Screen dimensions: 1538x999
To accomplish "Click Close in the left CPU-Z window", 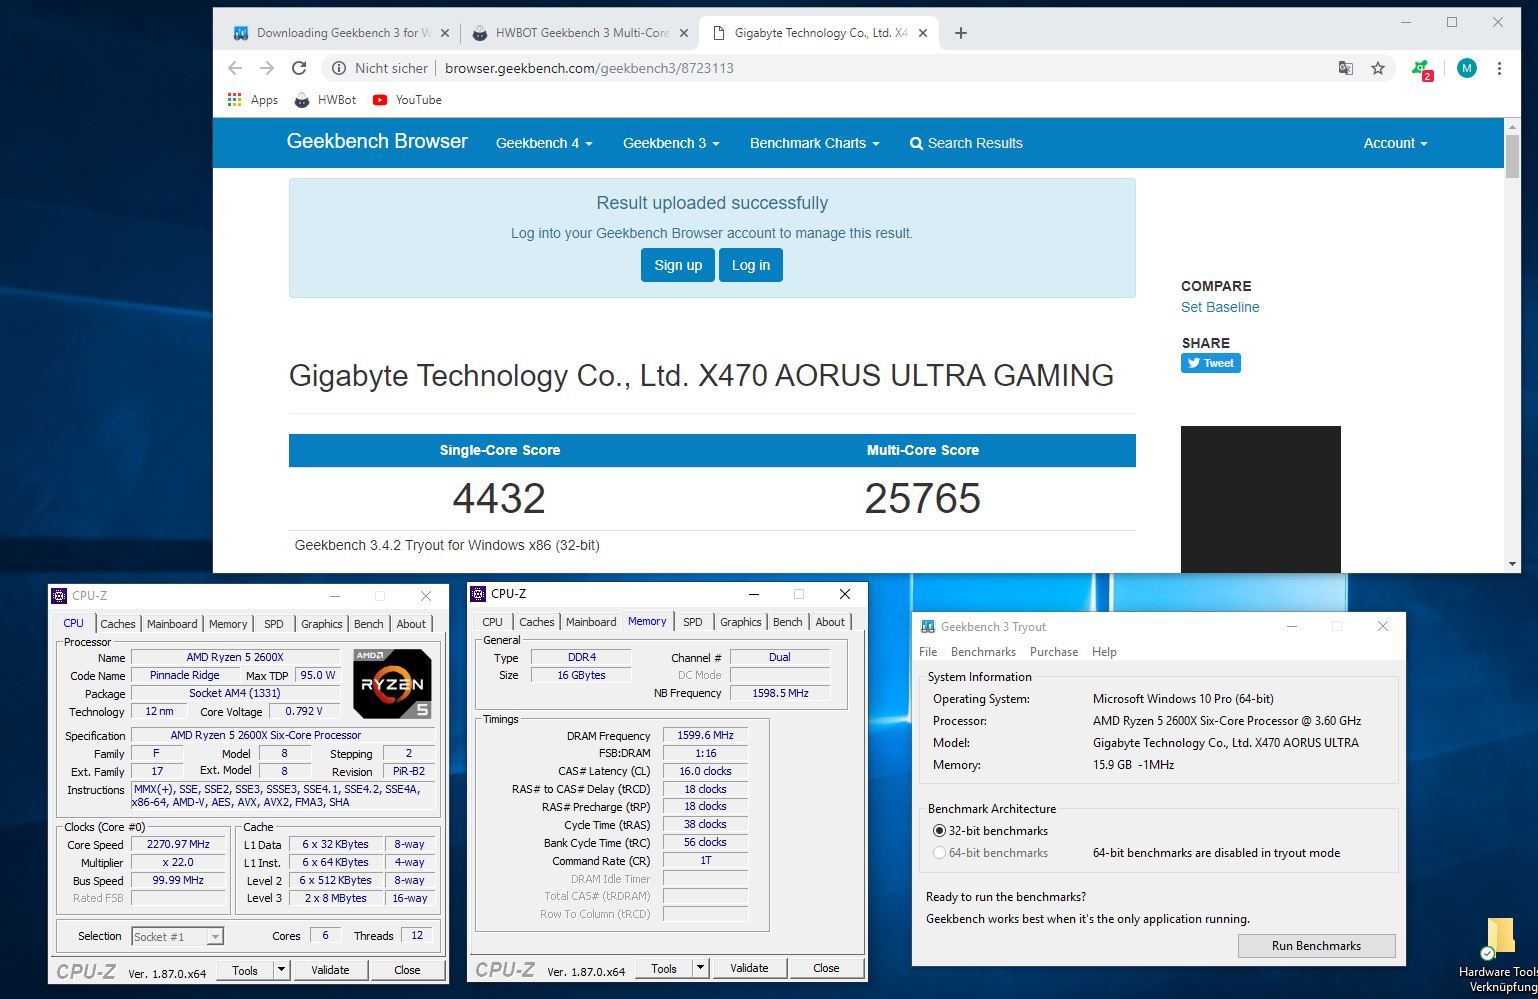I will 407,970.
